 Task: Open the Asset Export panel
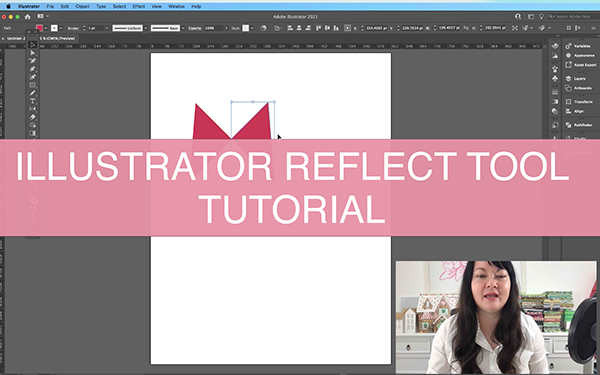pyautogui.click(x=581, y=65)
